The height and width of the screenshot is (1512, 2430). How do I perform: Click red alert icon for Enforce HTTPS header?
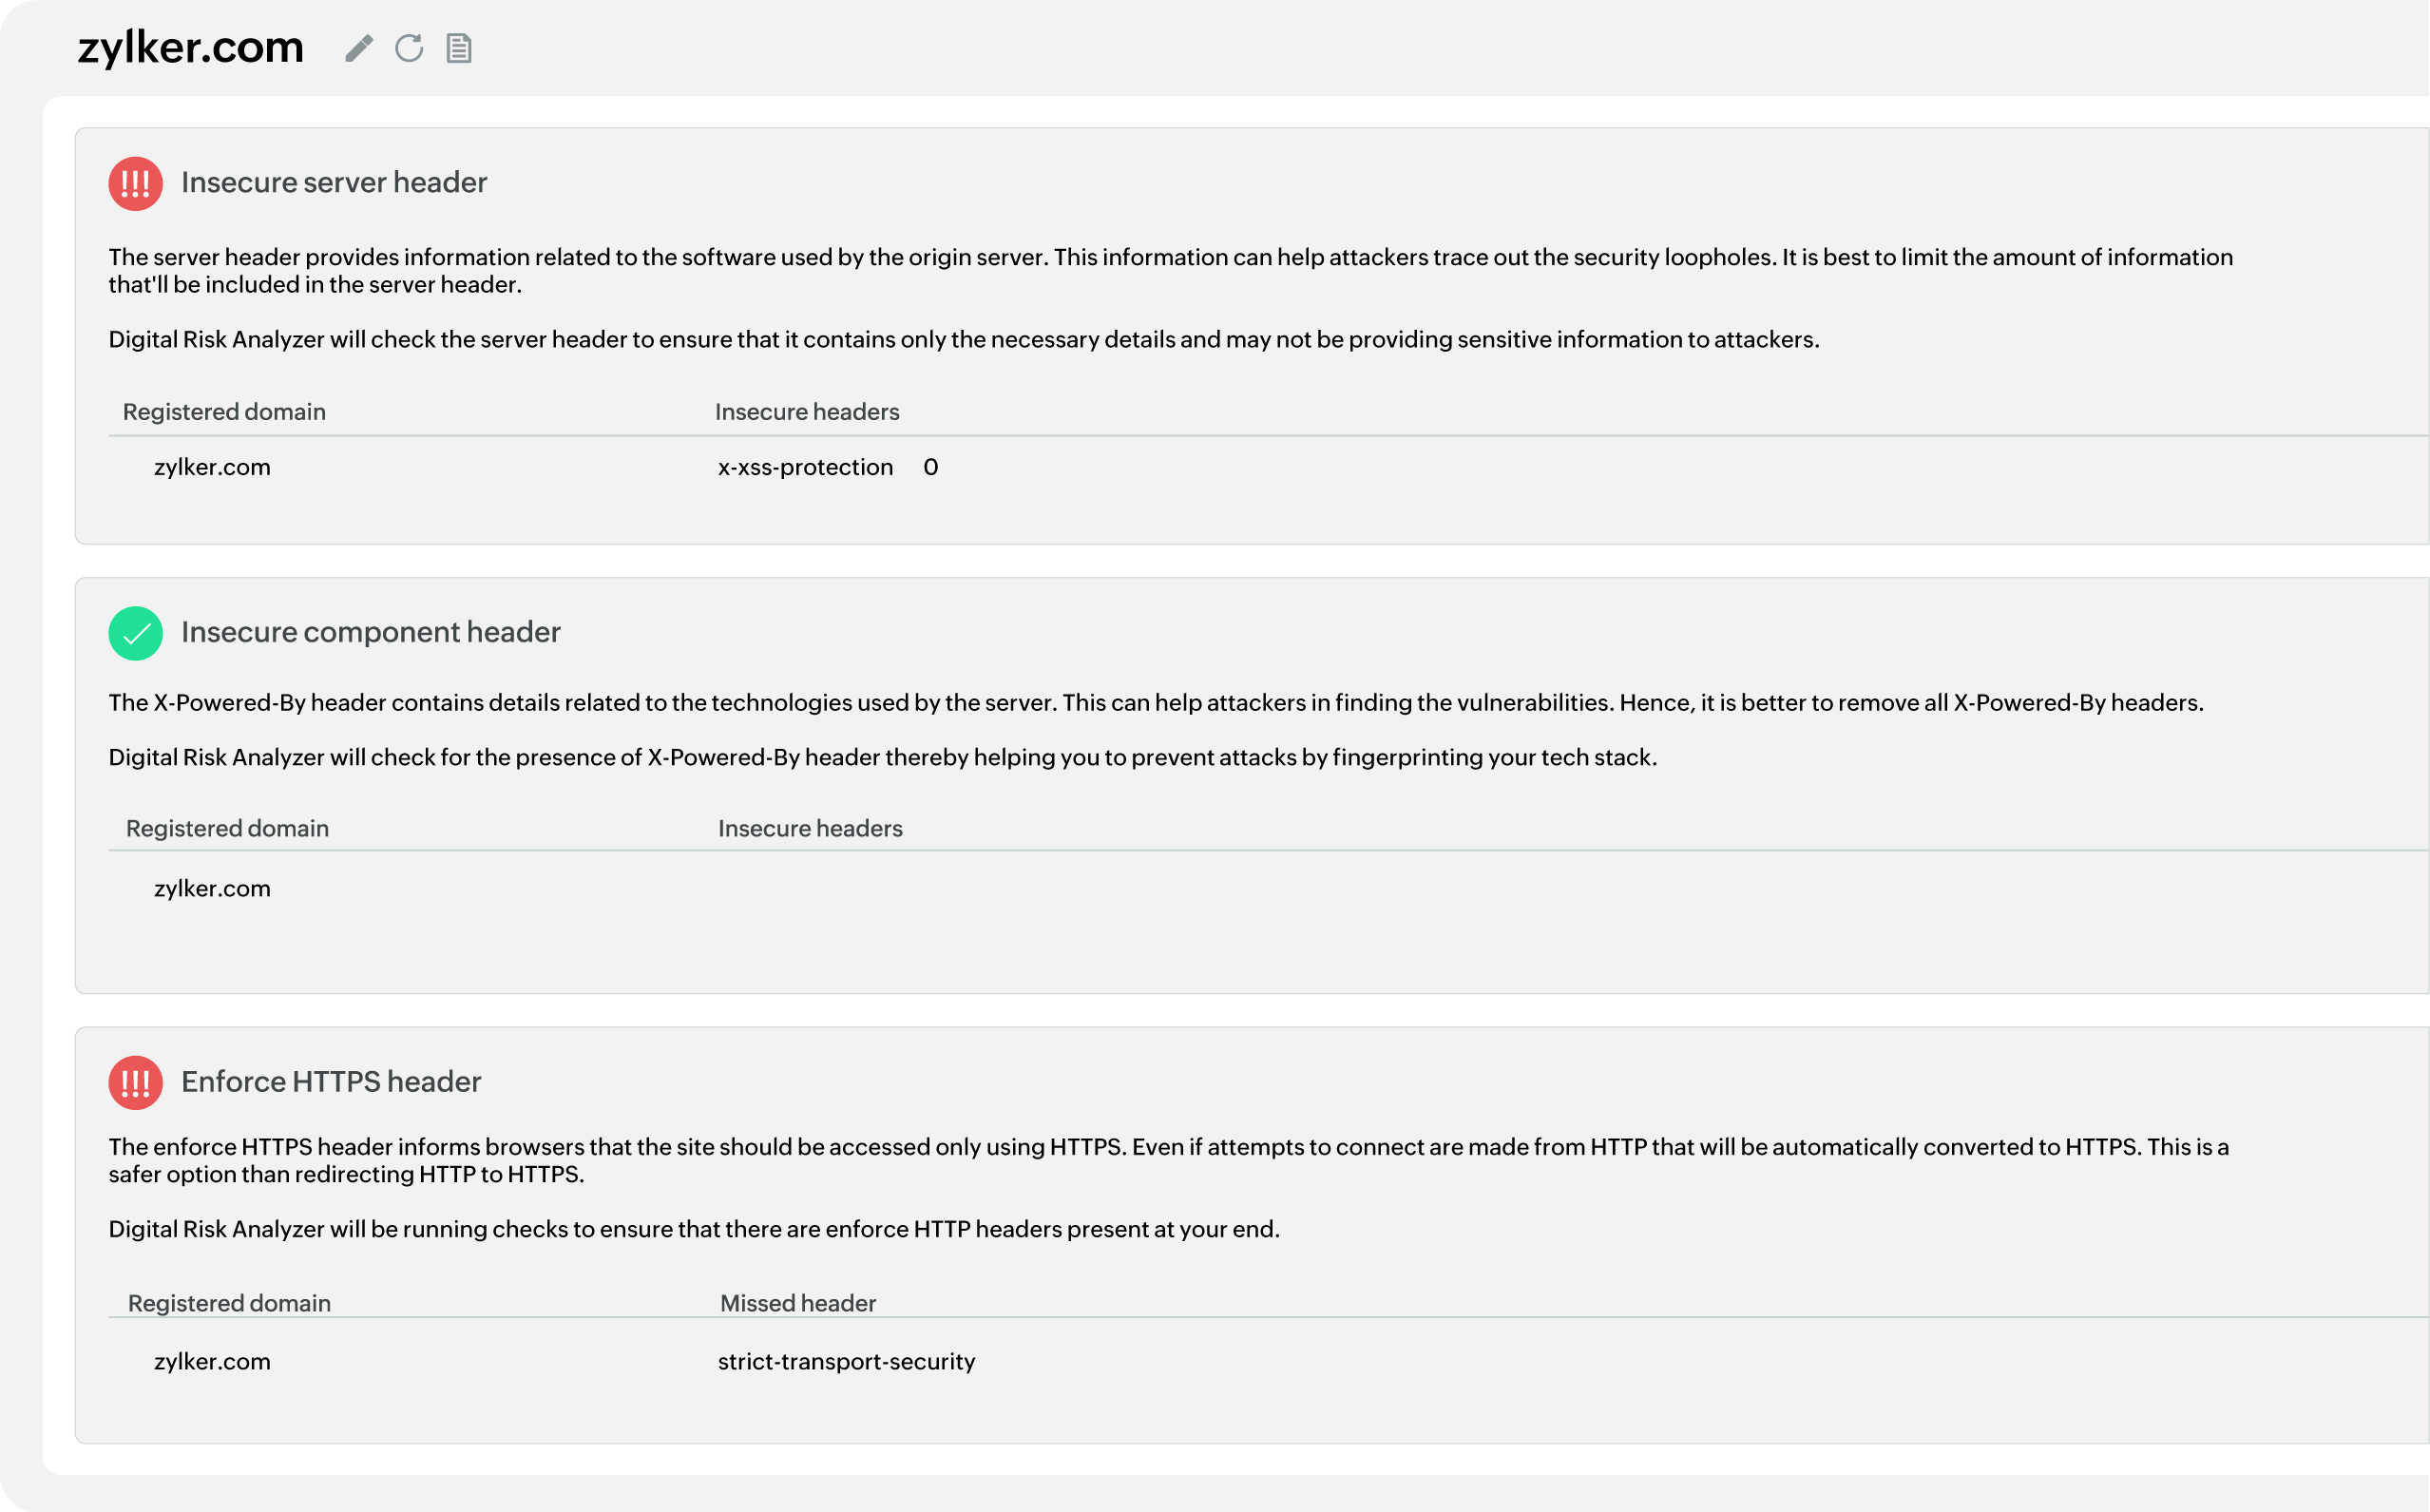click(x=136, y=1083)
